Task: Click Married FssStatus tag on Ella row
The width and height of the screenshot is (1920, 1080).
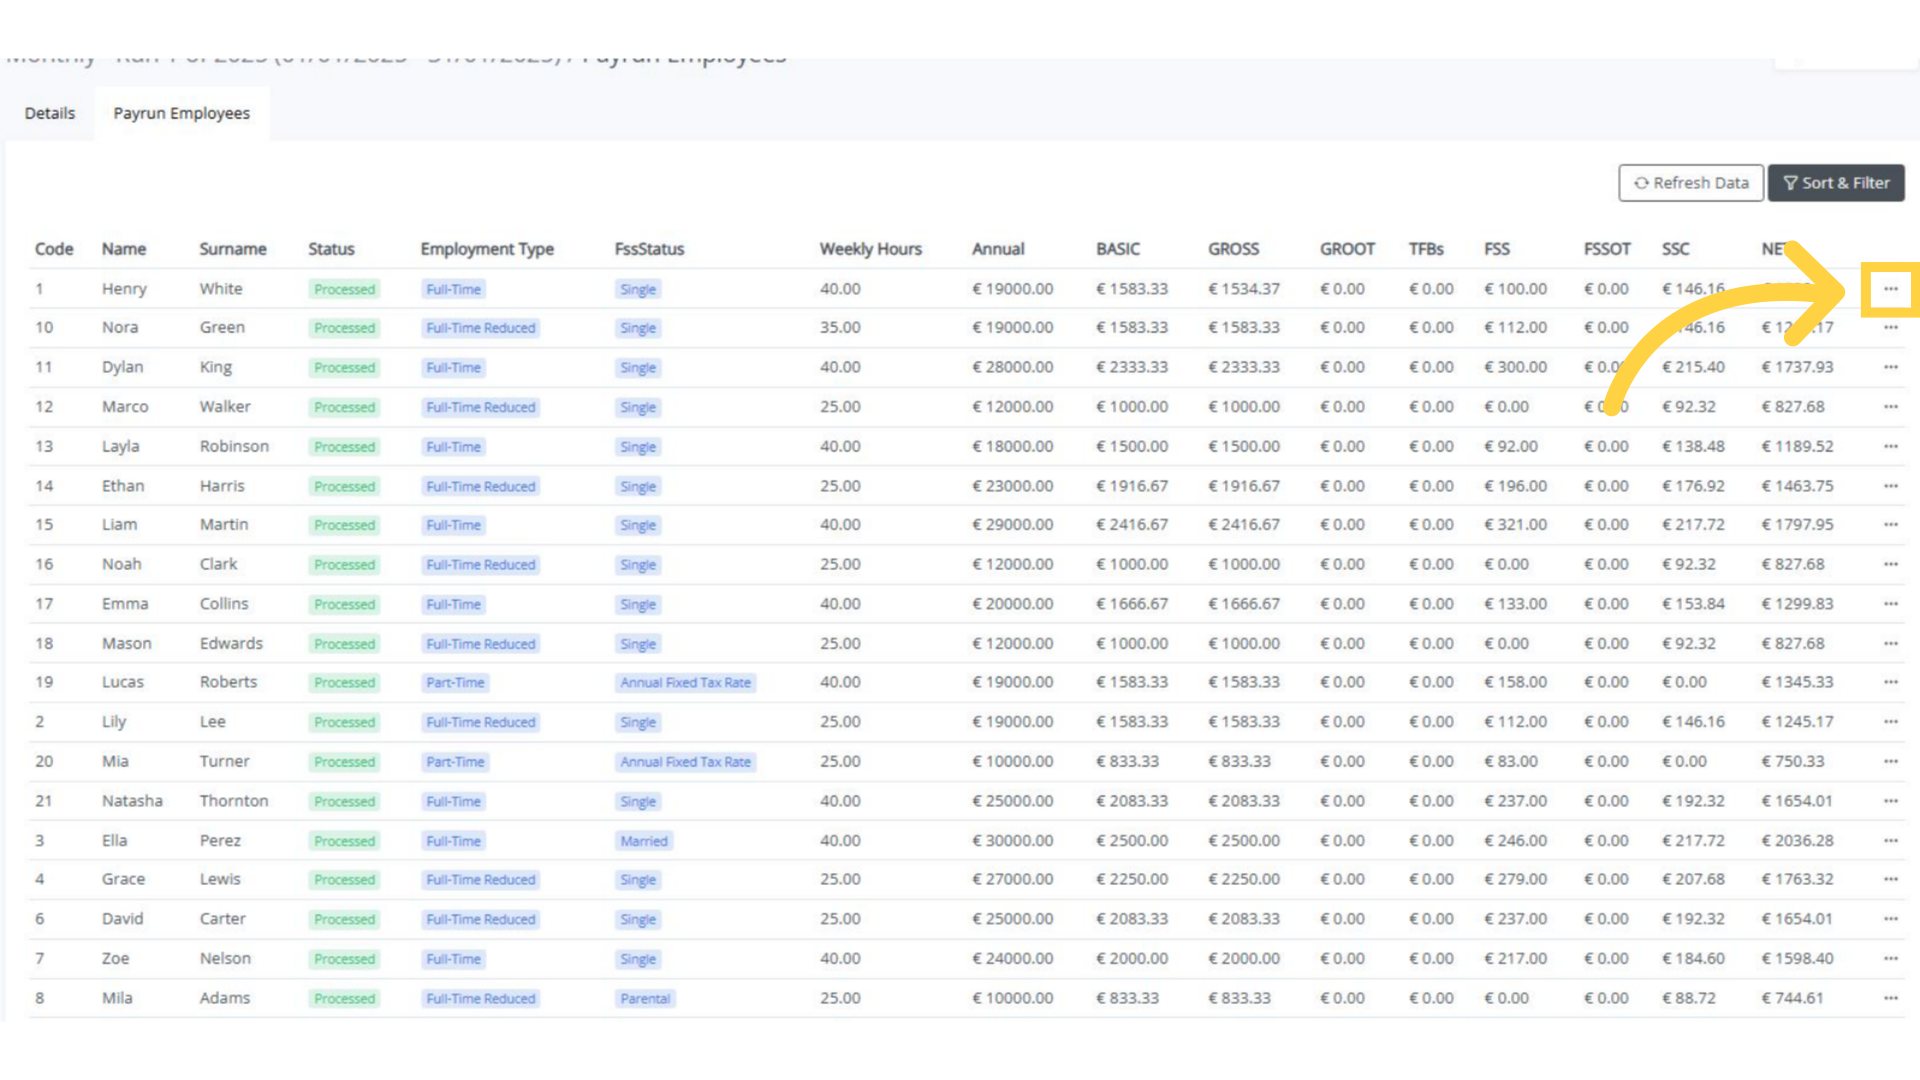Action: [643, 841]
